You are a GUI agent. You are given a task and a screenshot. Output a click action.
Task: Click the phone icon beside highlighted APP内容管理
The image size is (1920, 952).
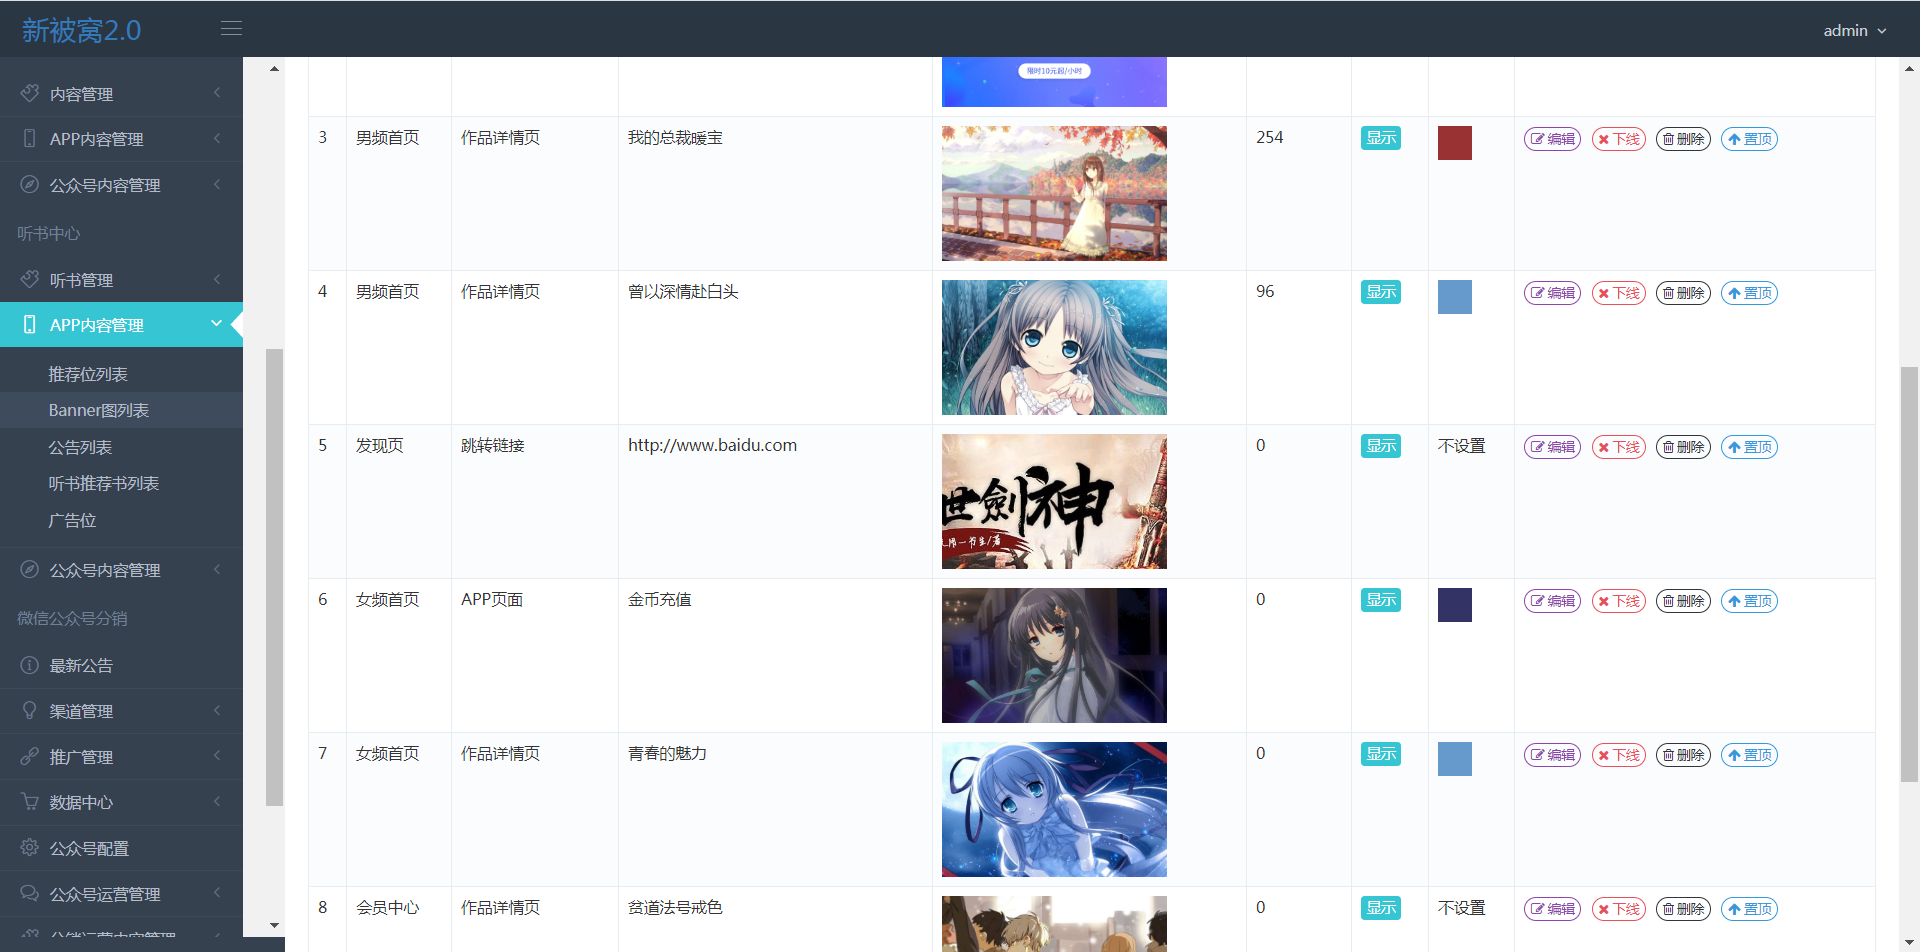coord(30,324)
